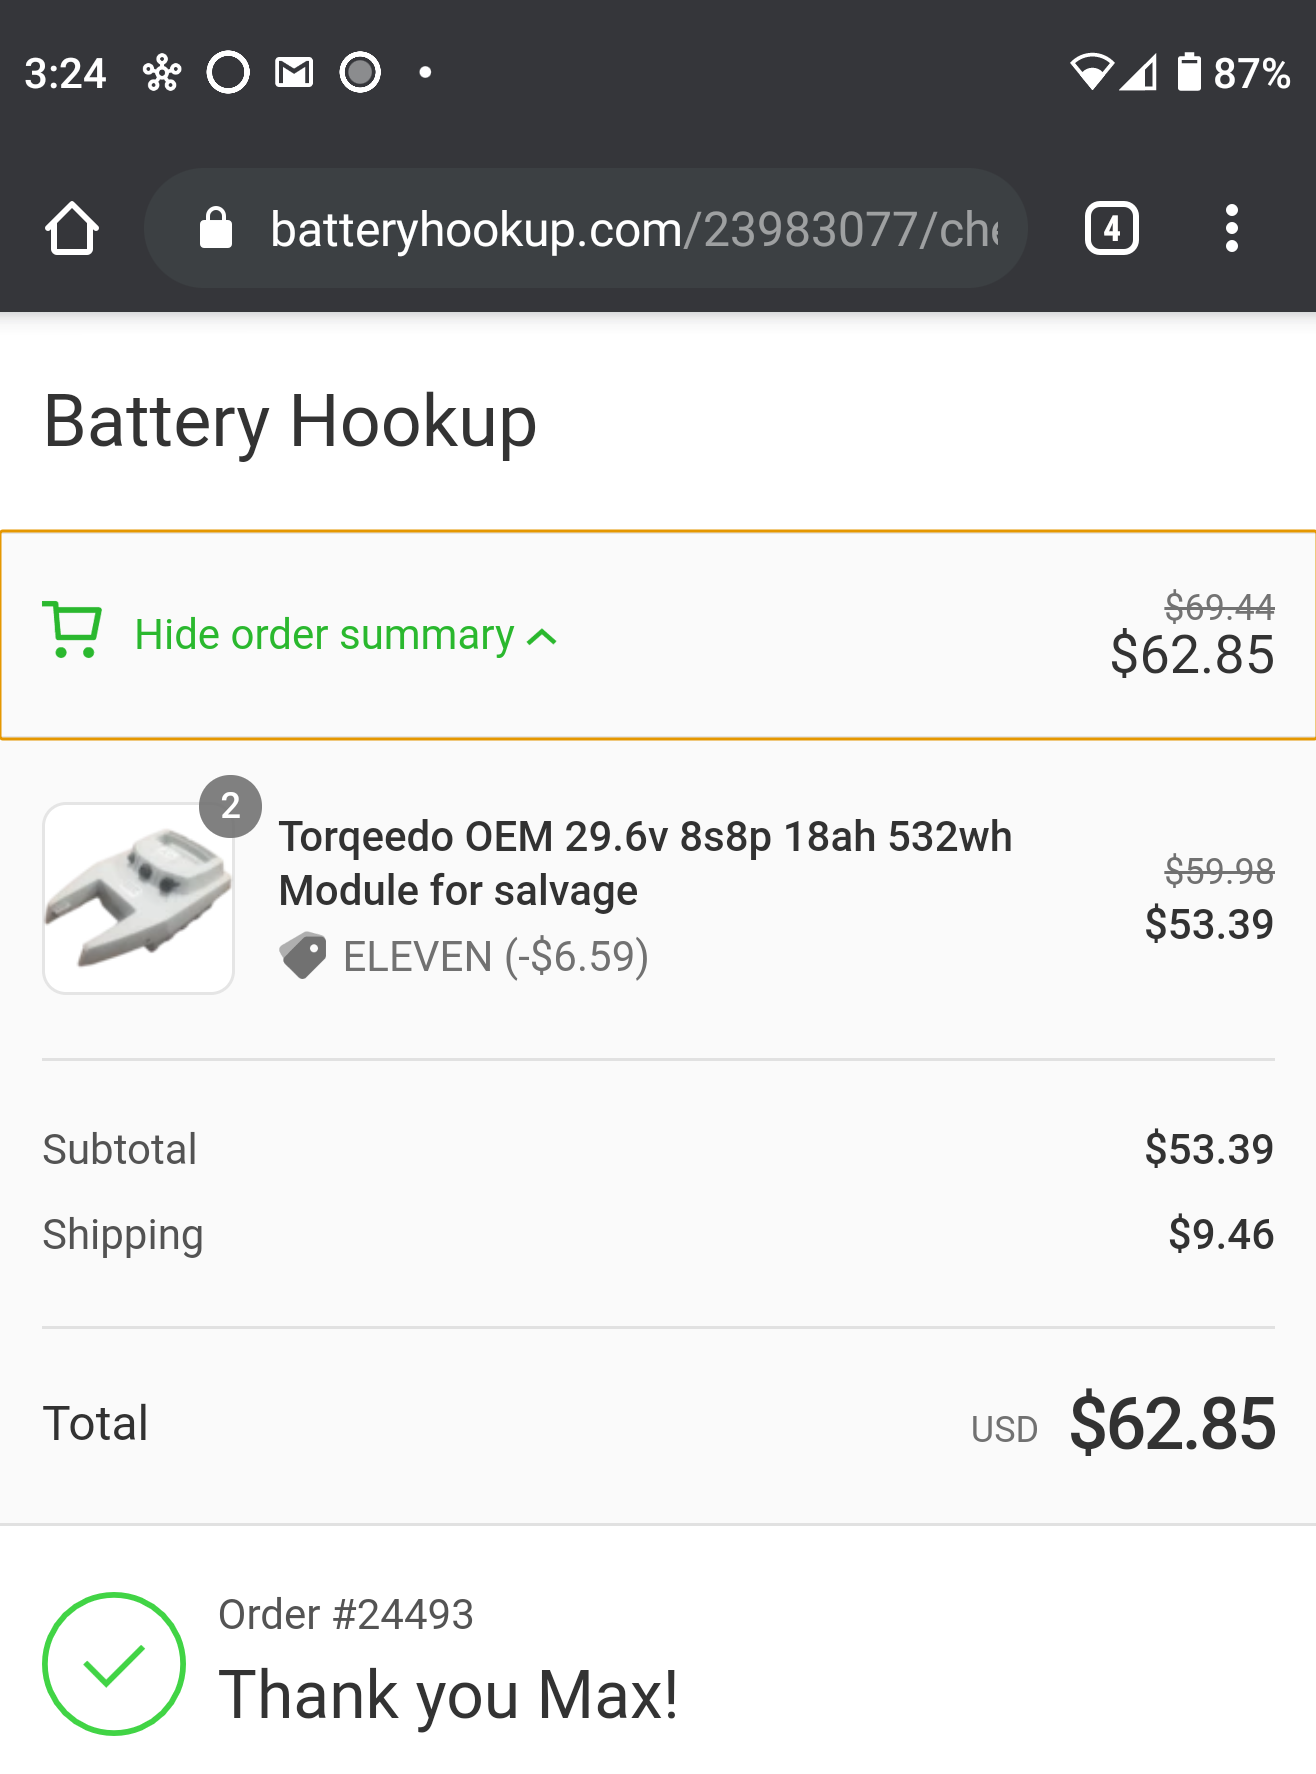Viewport: 1316px width, 1774px height.
Task: Tap the ELEVEN discount tag icon
Action: (x=303, y=956)
